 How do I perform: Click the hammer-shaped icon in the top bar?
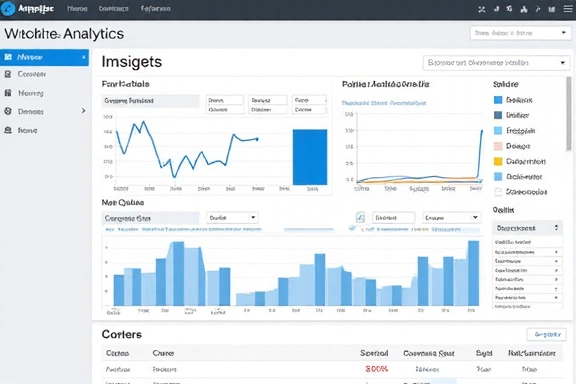click(538, 9)
